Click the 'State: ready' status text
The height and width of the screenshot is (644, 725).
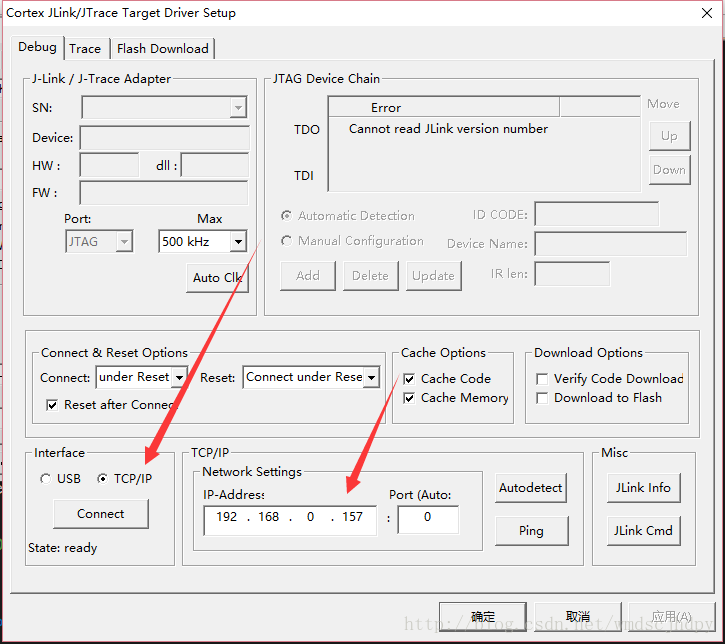point(63,548)
